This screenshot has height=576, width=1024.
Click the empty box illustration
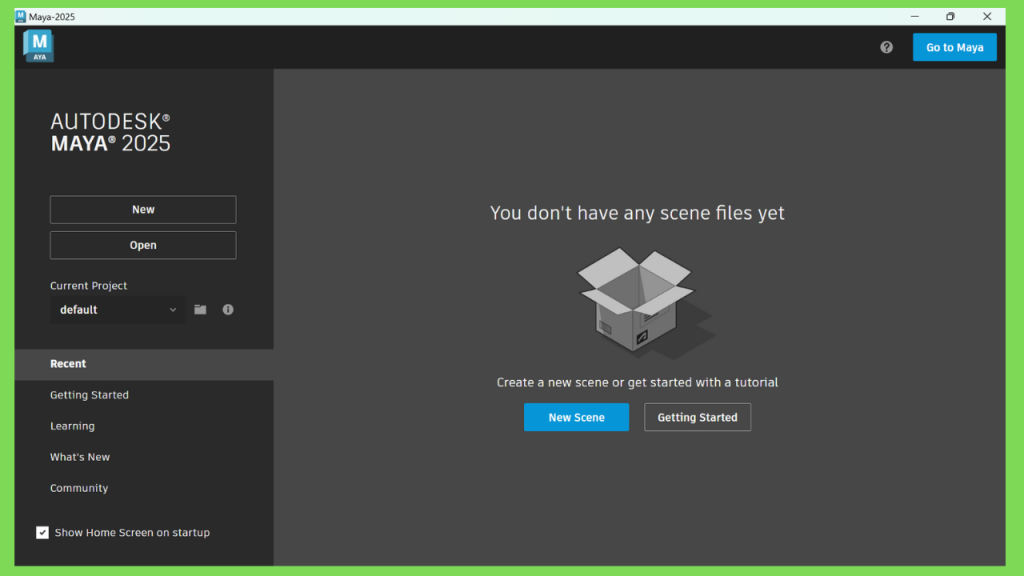pyautogui.click(x=645, y=303)
